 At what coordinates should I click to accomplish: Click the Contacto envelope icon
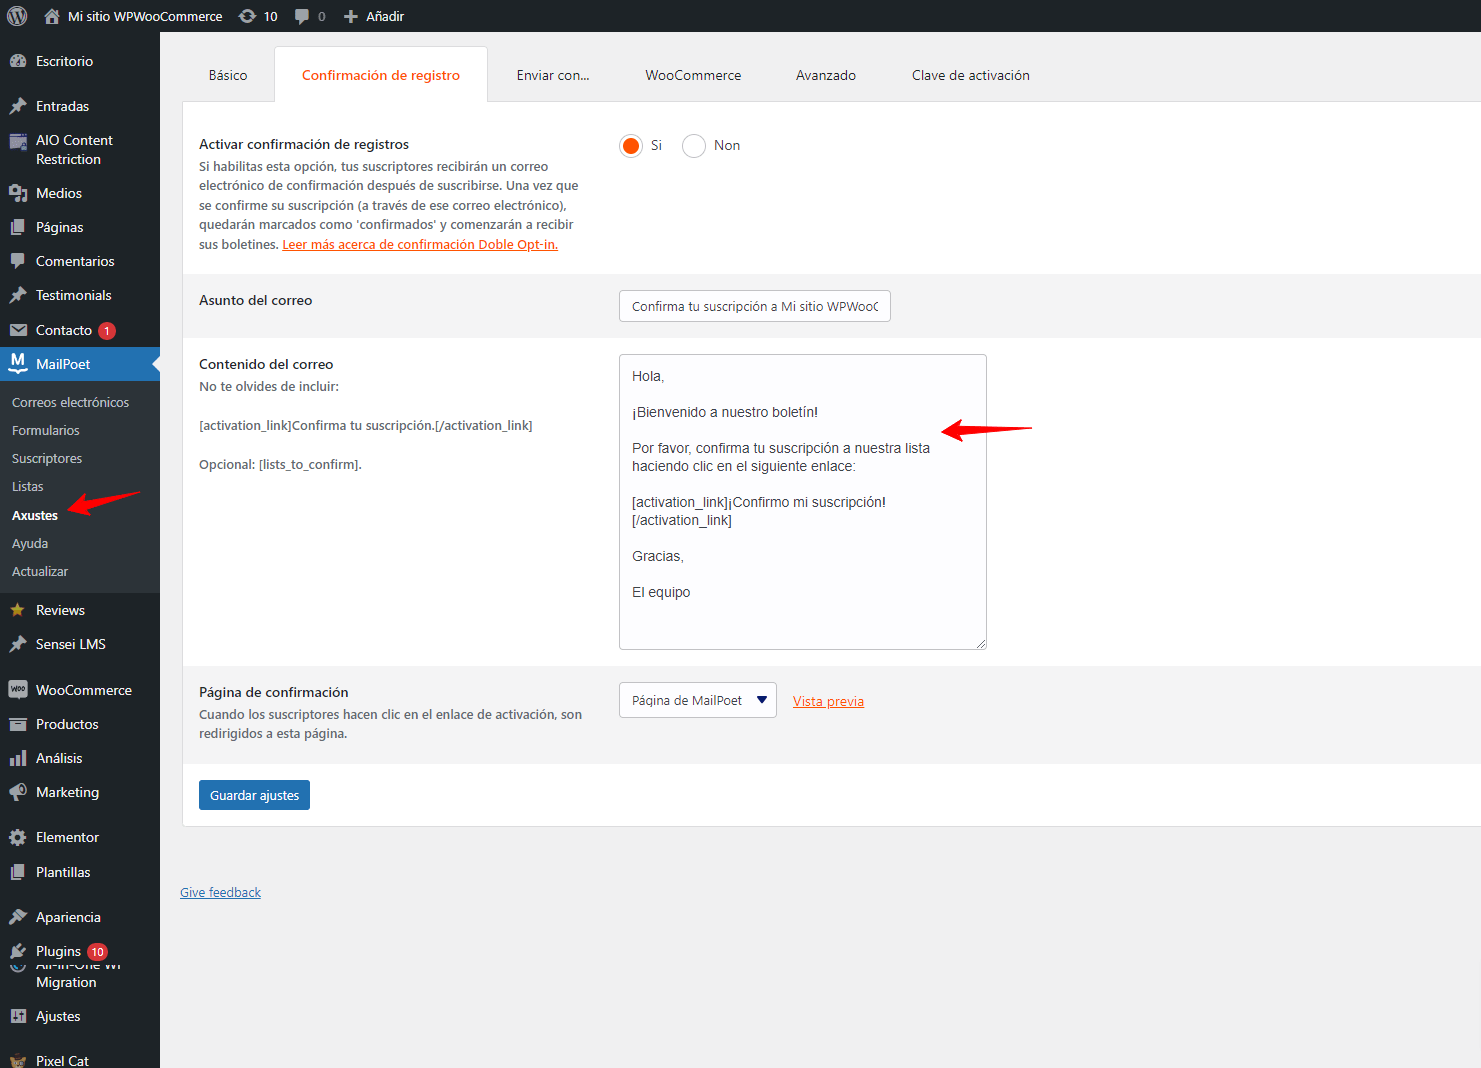[18, 330]
